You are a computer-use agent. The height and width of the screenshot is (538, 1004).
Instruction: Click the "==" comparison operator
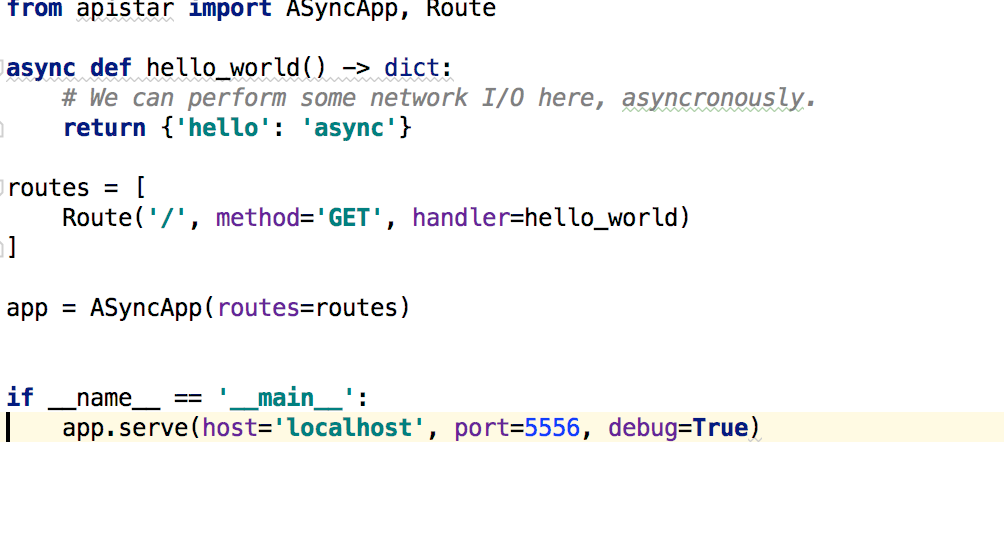tap(188, 398)
